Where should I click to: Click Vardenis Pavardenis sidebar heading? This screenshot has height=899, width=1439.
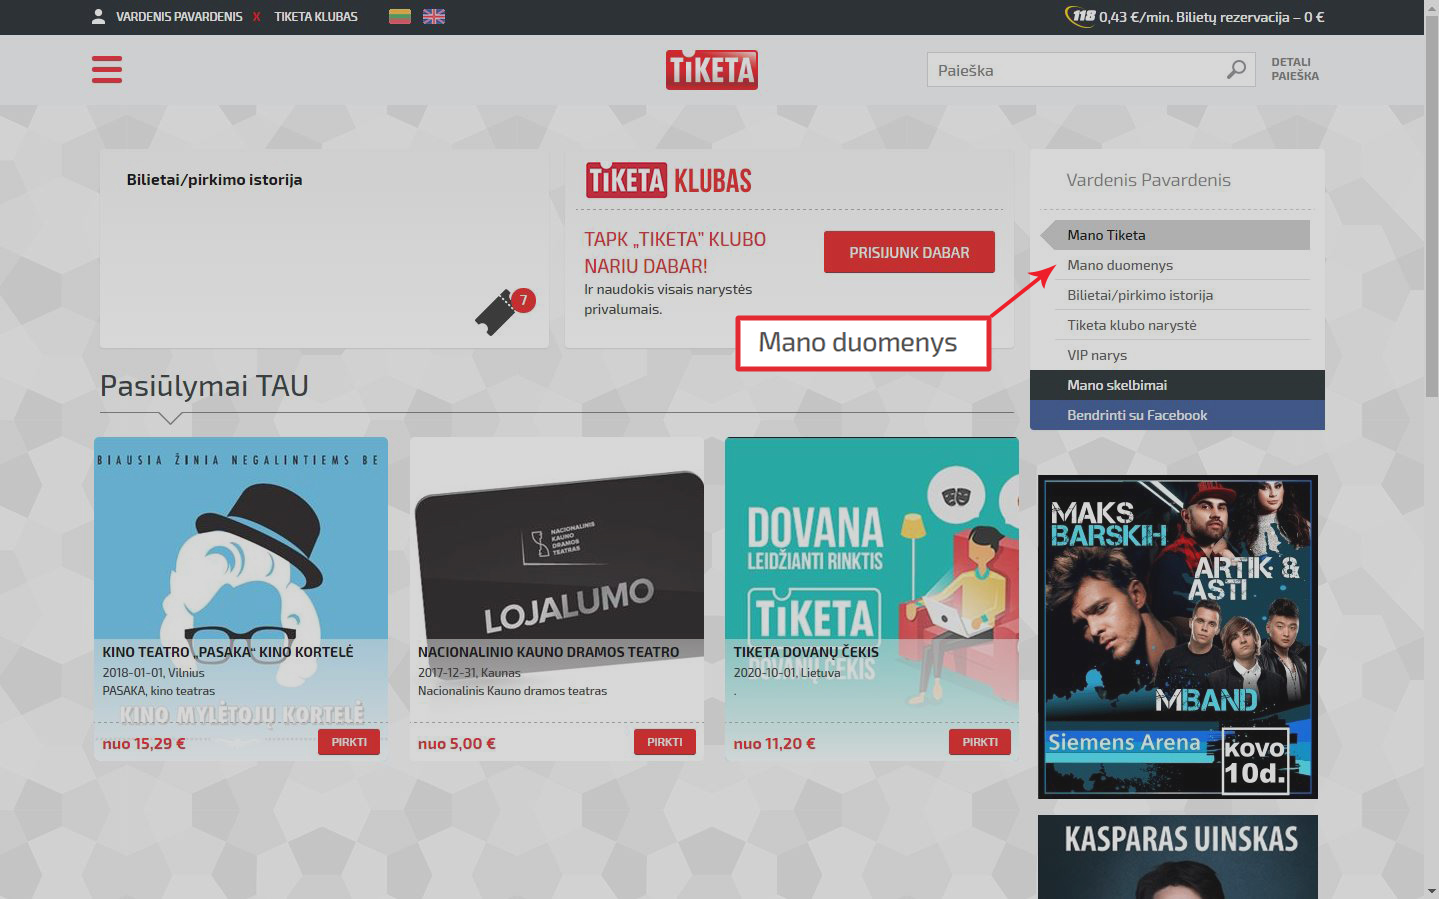tap(1148, 180)
